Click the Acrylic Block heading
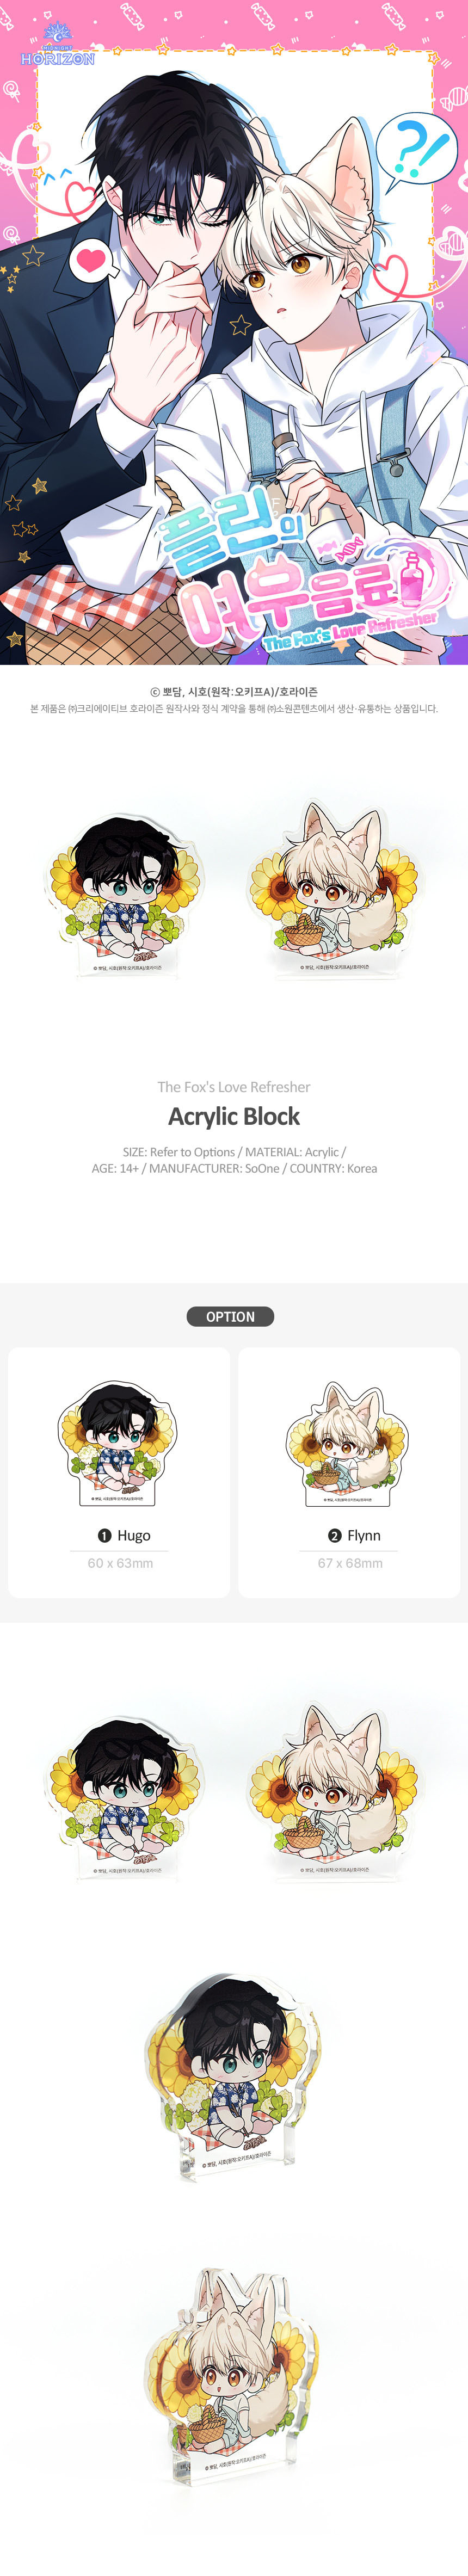468x2576 pixels. pos(234,1116)
